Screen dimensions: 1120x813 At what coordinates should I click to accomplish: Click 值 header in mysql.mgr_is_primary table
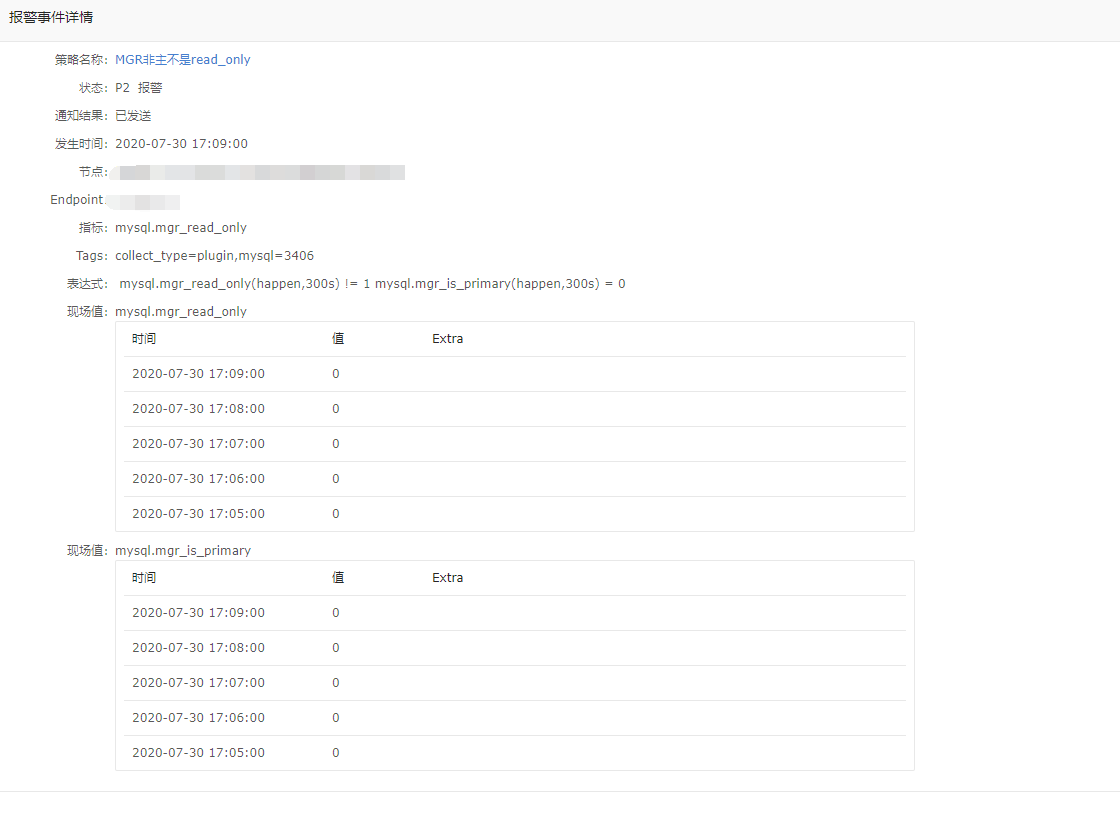(338, 578)
